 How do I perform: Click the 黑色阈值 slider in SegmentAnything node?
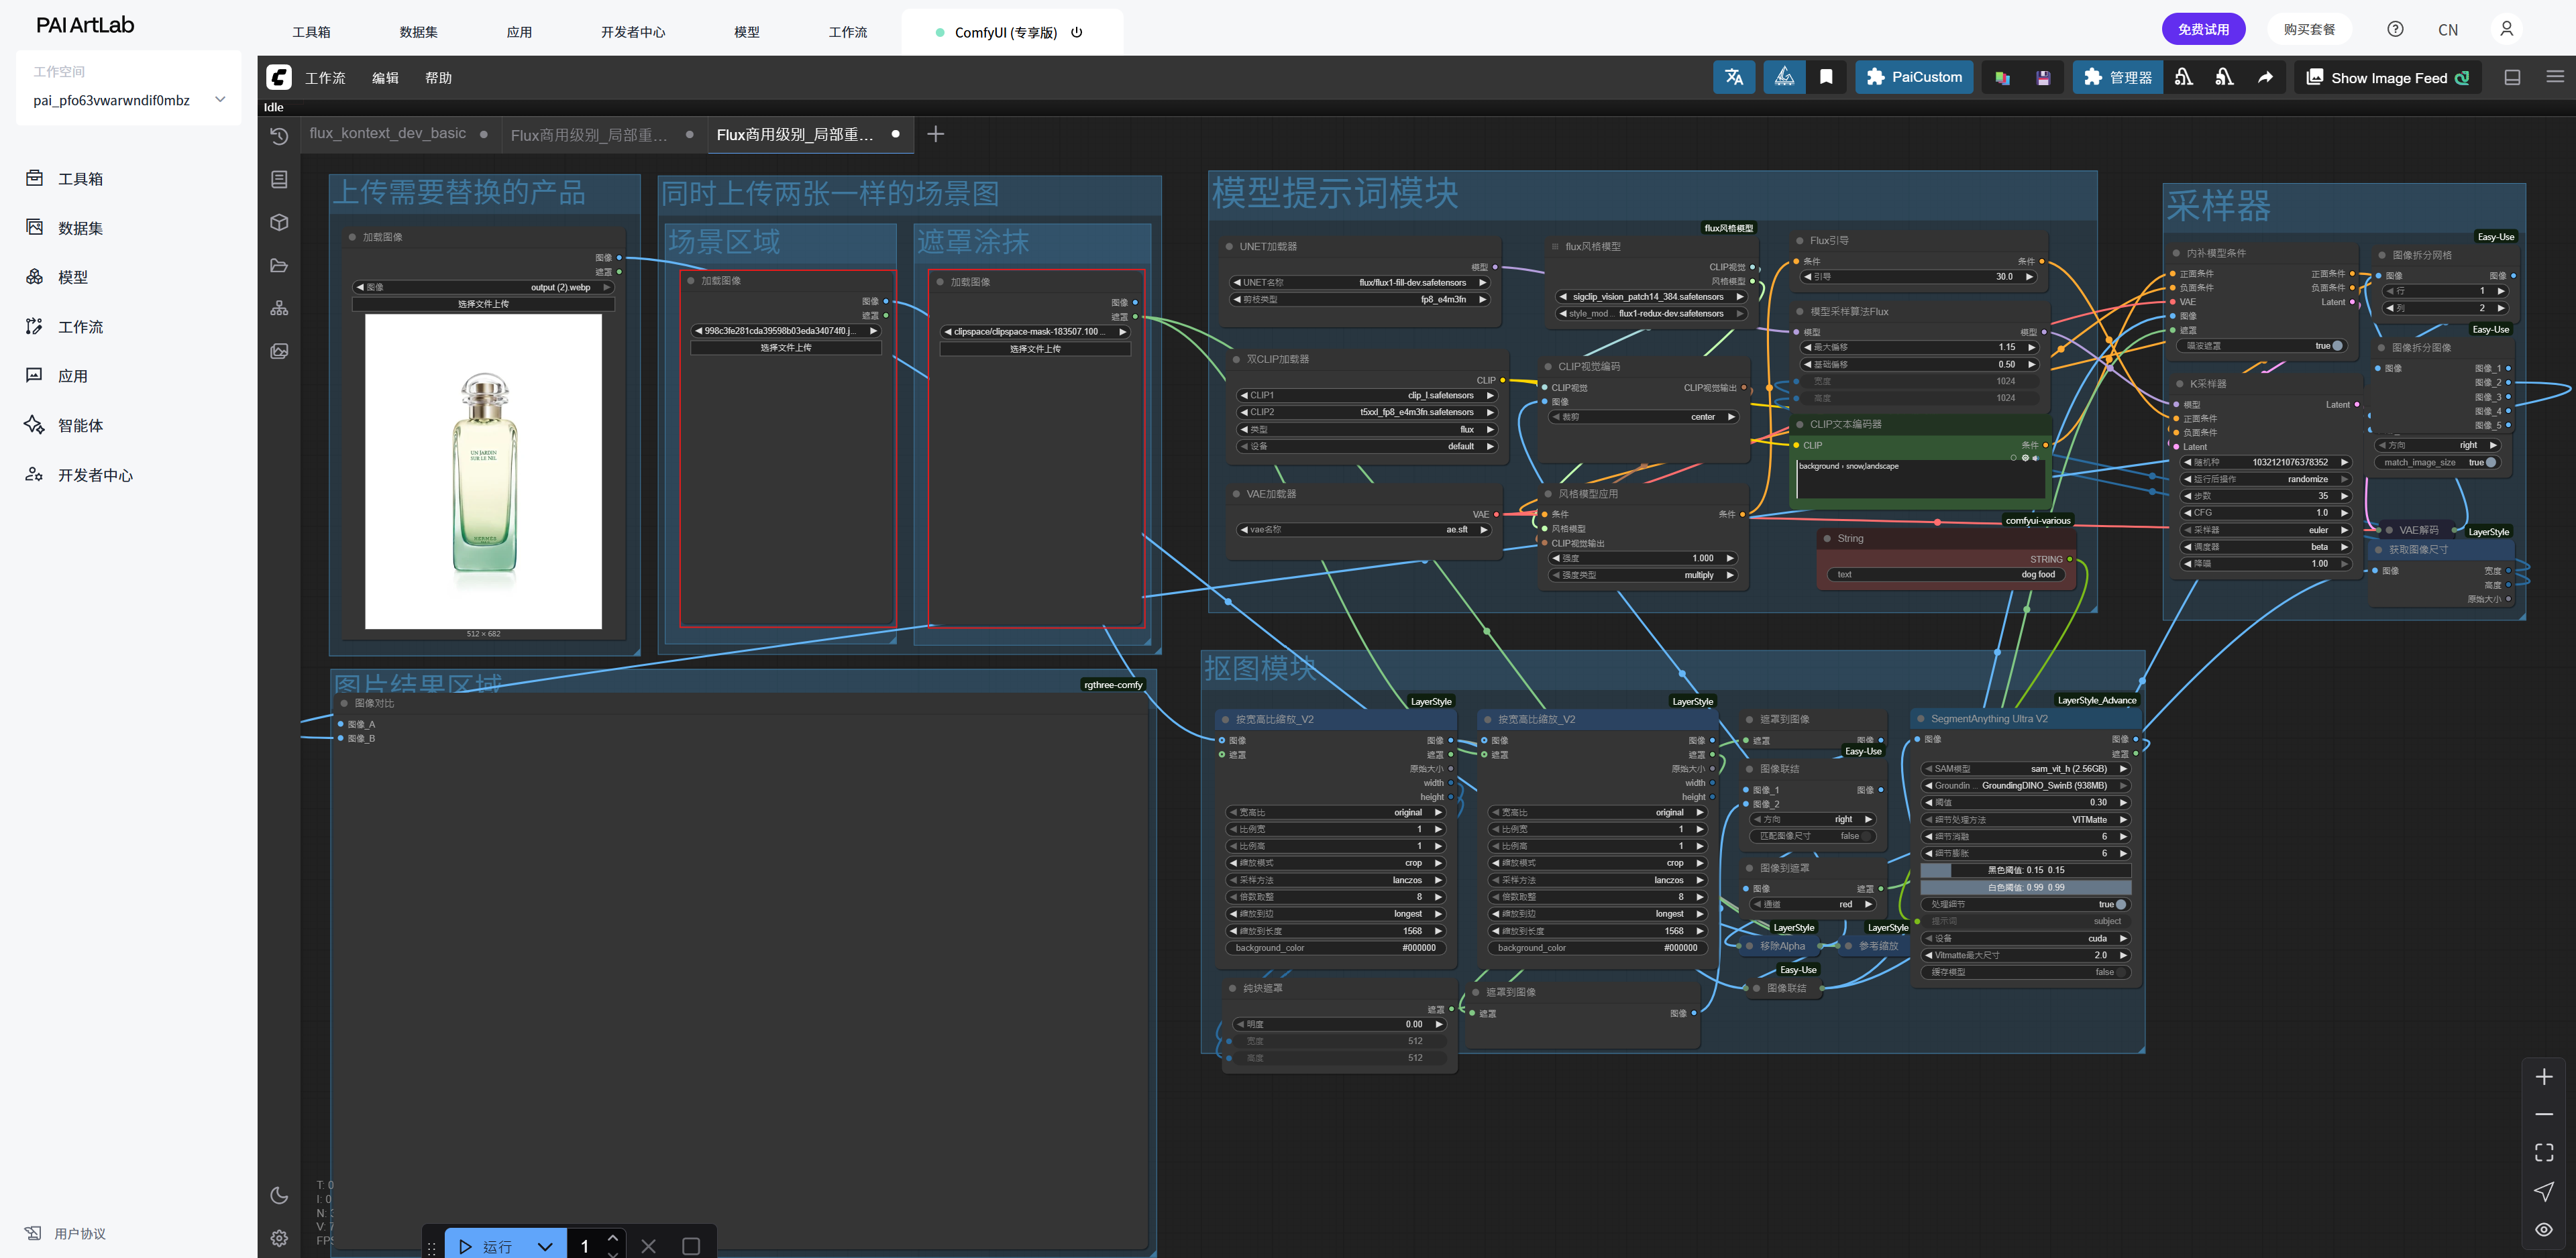pyautogui.click(x=2026, y=870)
